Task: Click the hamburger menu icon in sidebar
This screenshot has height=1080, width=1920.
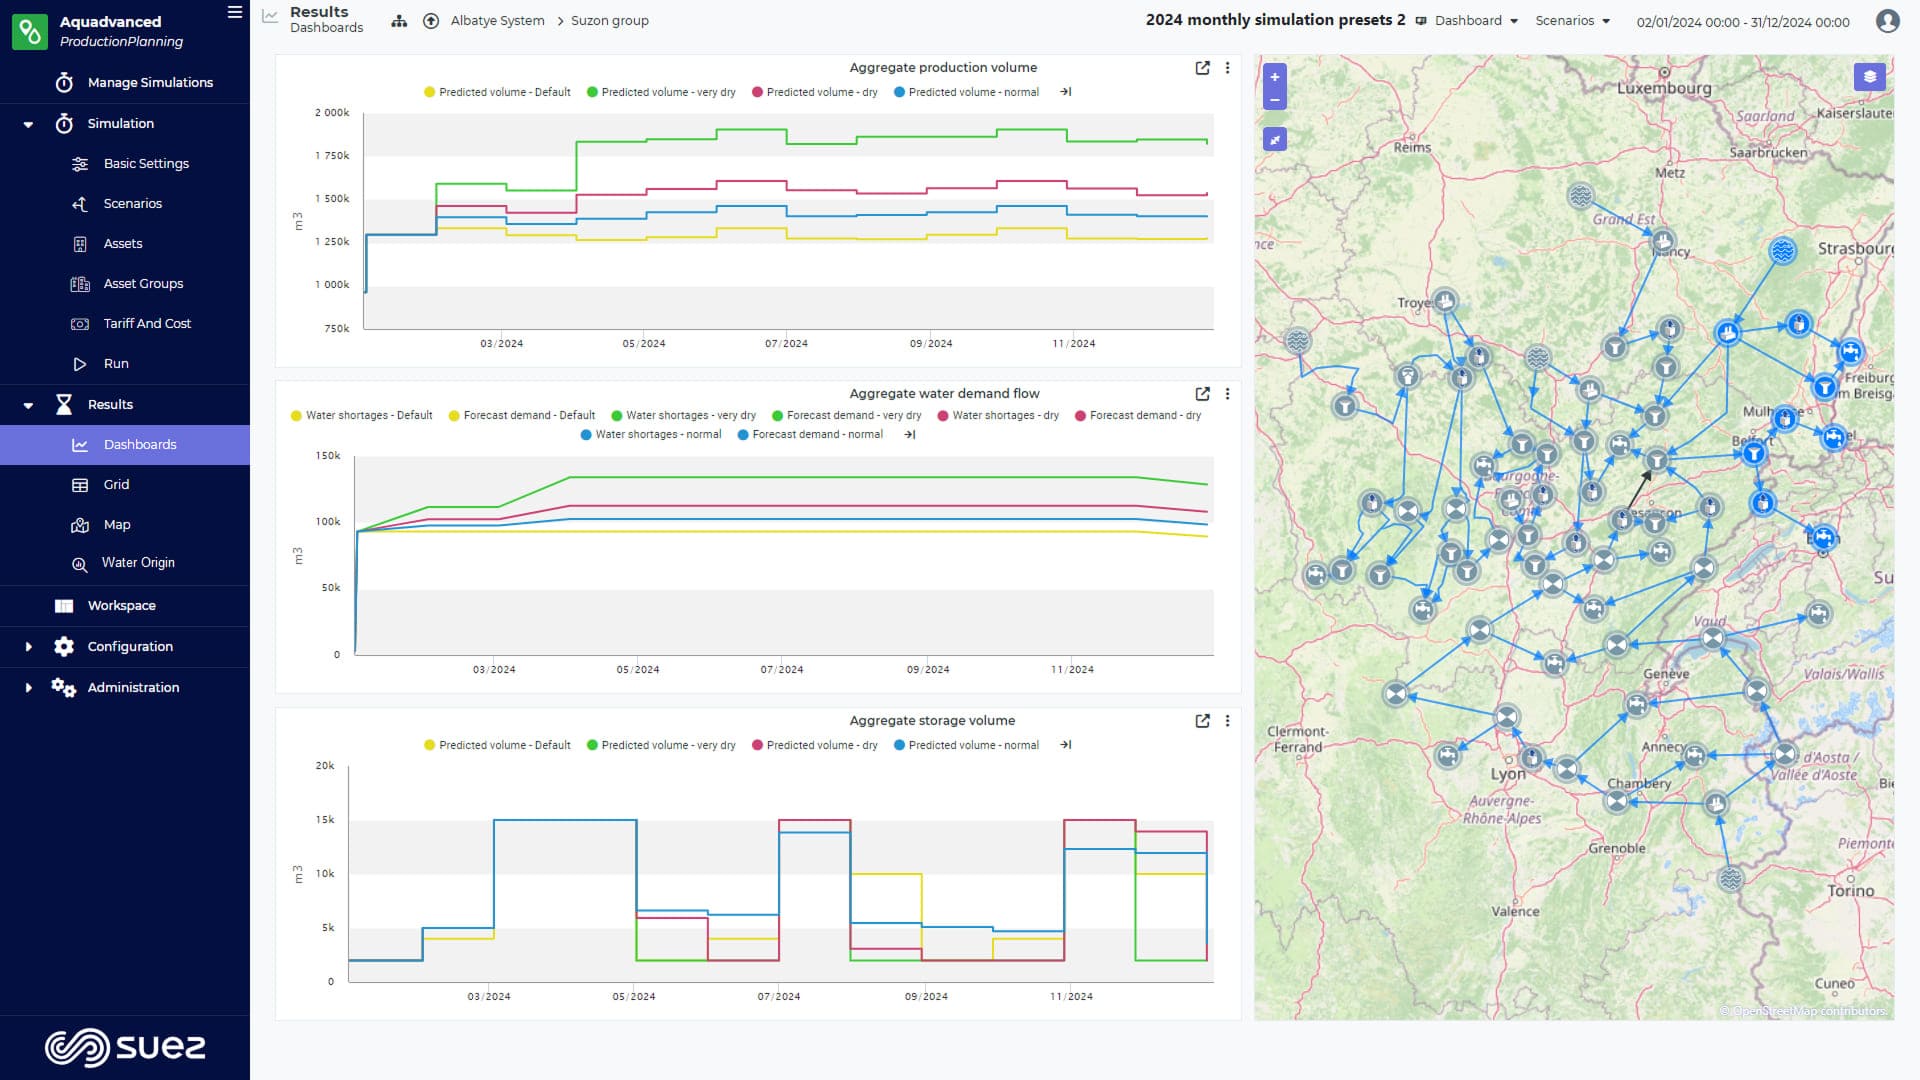Action: pos(235,13)
